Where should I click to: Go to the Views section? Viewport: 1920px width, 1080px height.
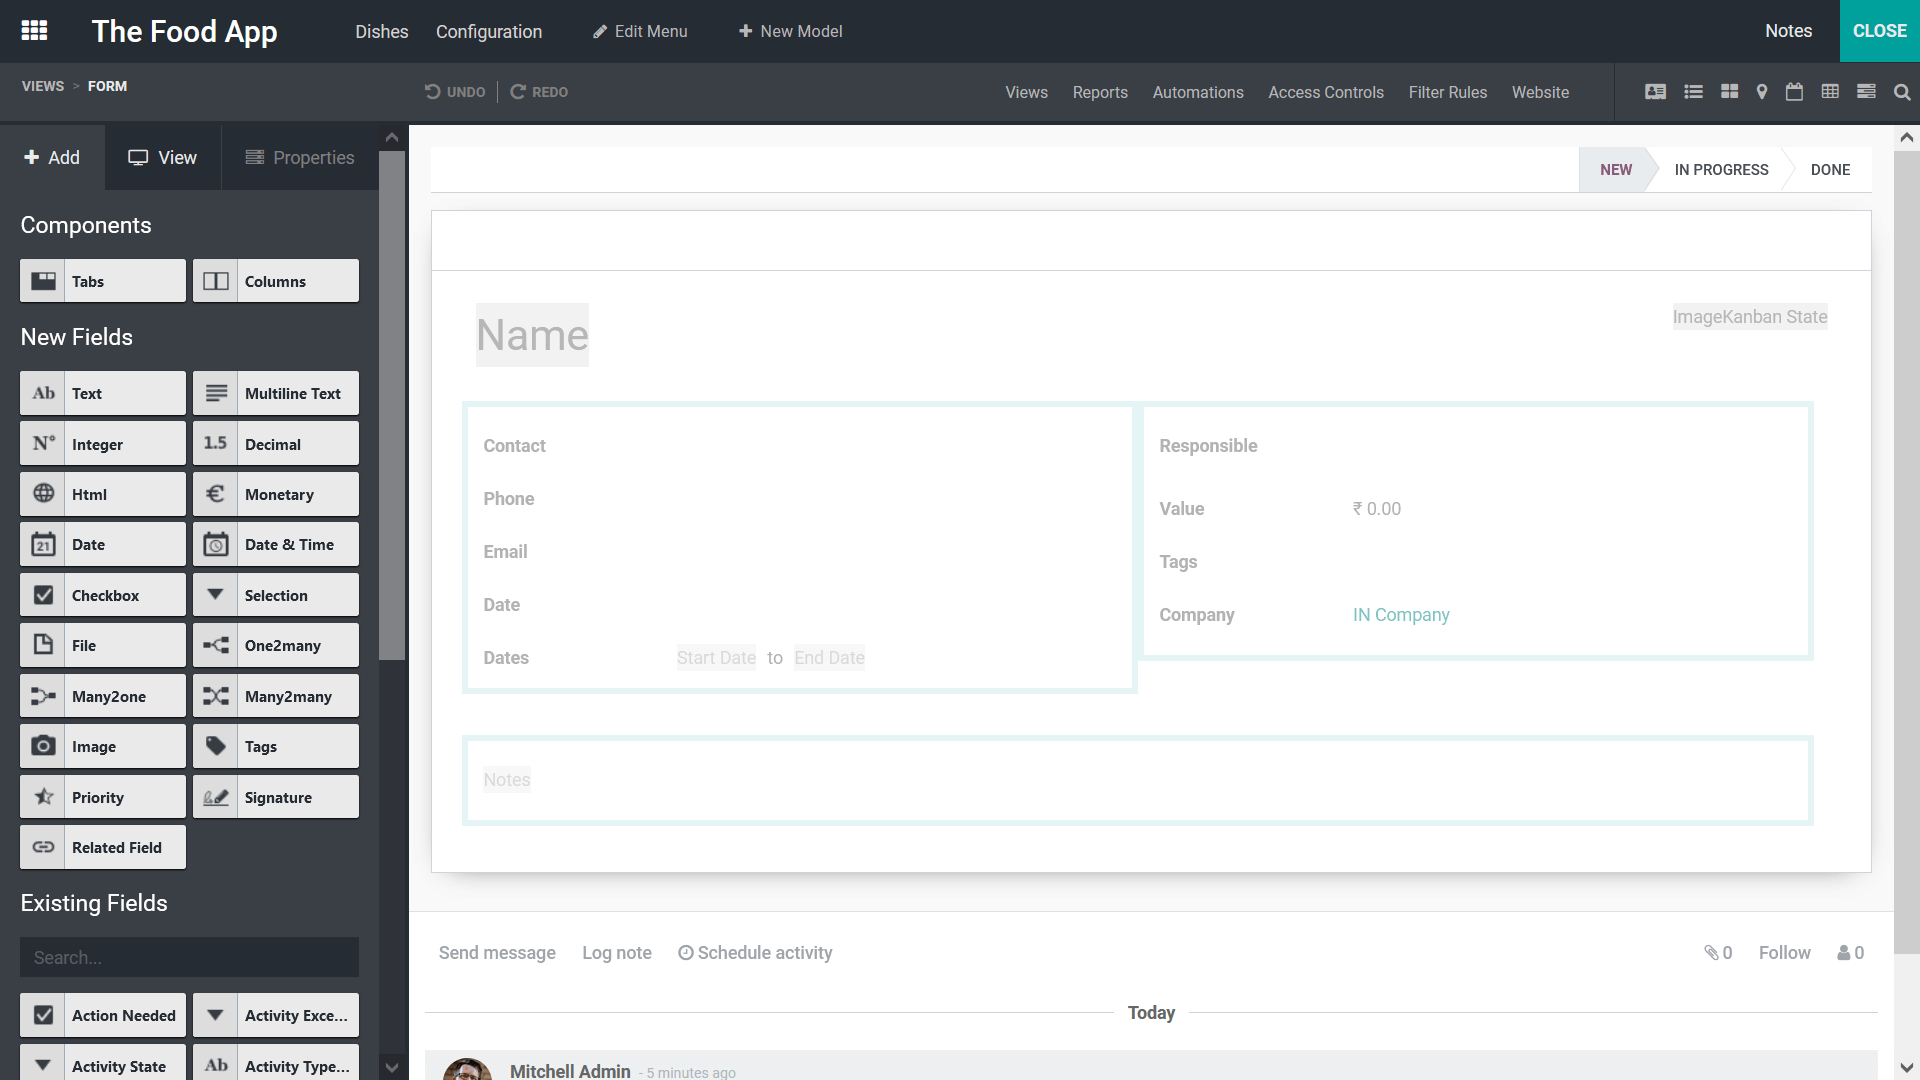pyautogui.click(x=1027, y=92)
